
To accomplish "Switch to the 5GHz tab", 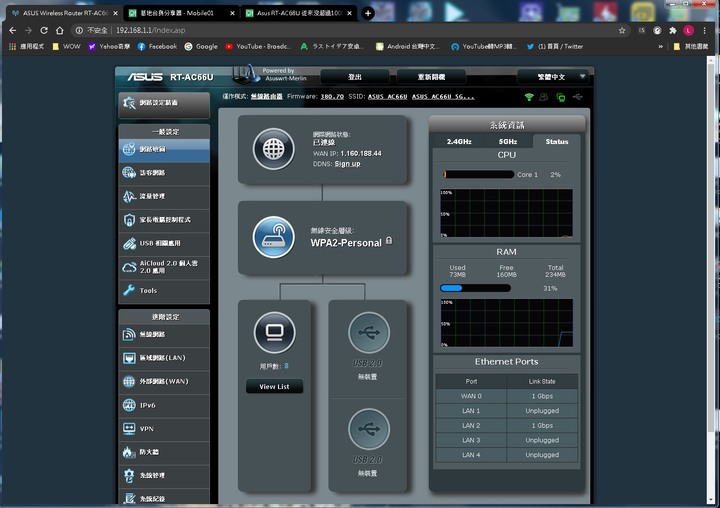I will tap(508, 141).
